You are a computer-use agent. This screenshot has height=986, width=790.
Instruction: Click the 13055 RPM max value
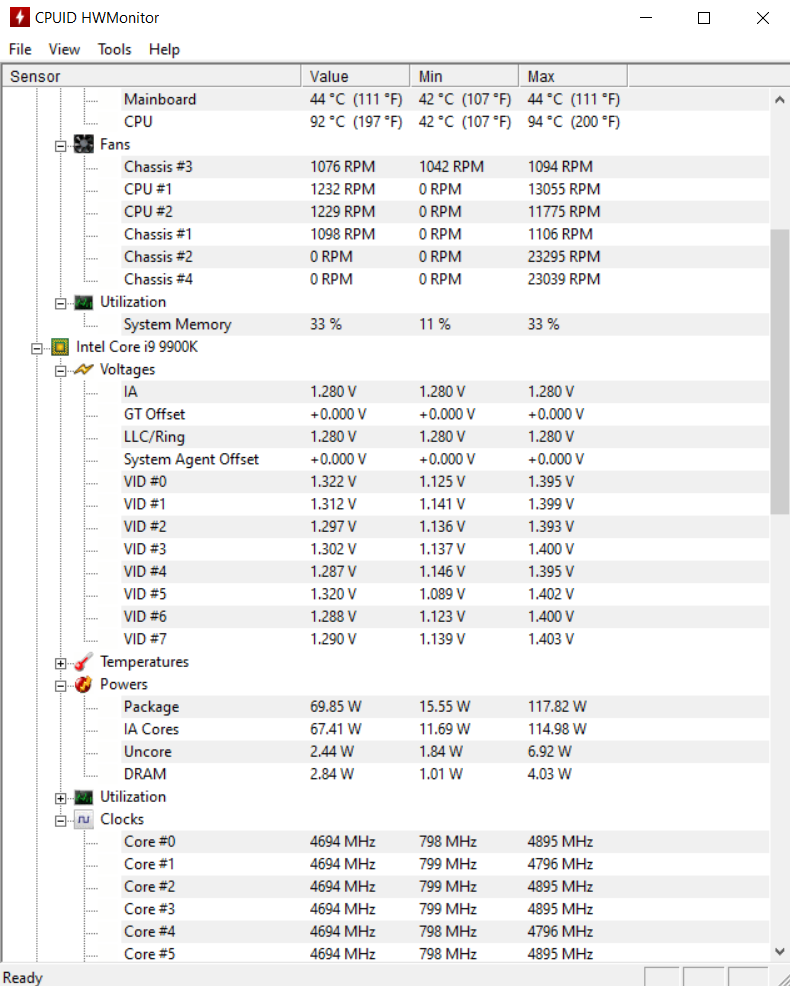(564, 189)
